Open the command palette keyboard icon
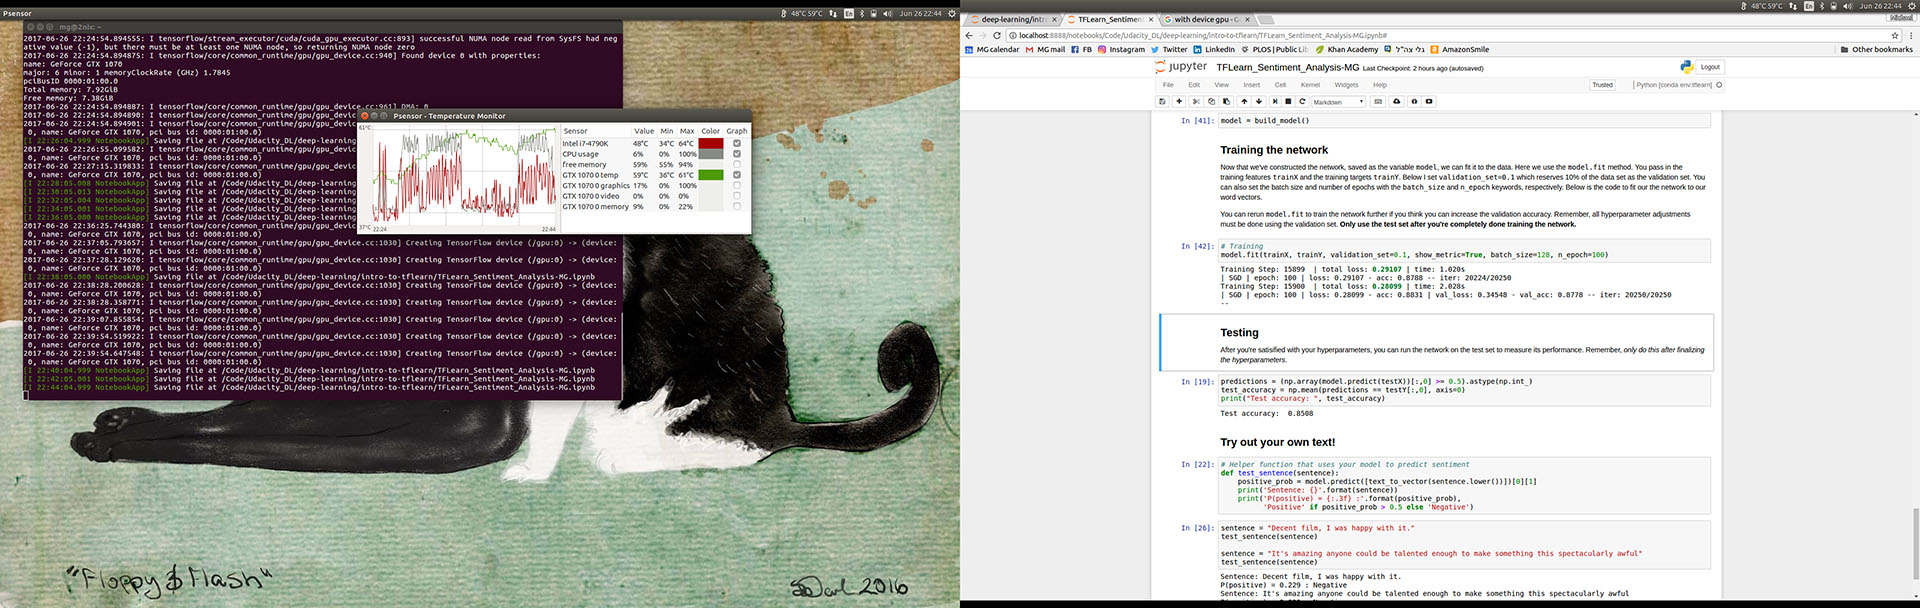Viewport: 1920px width, 608px height. tap(1378, 101)
